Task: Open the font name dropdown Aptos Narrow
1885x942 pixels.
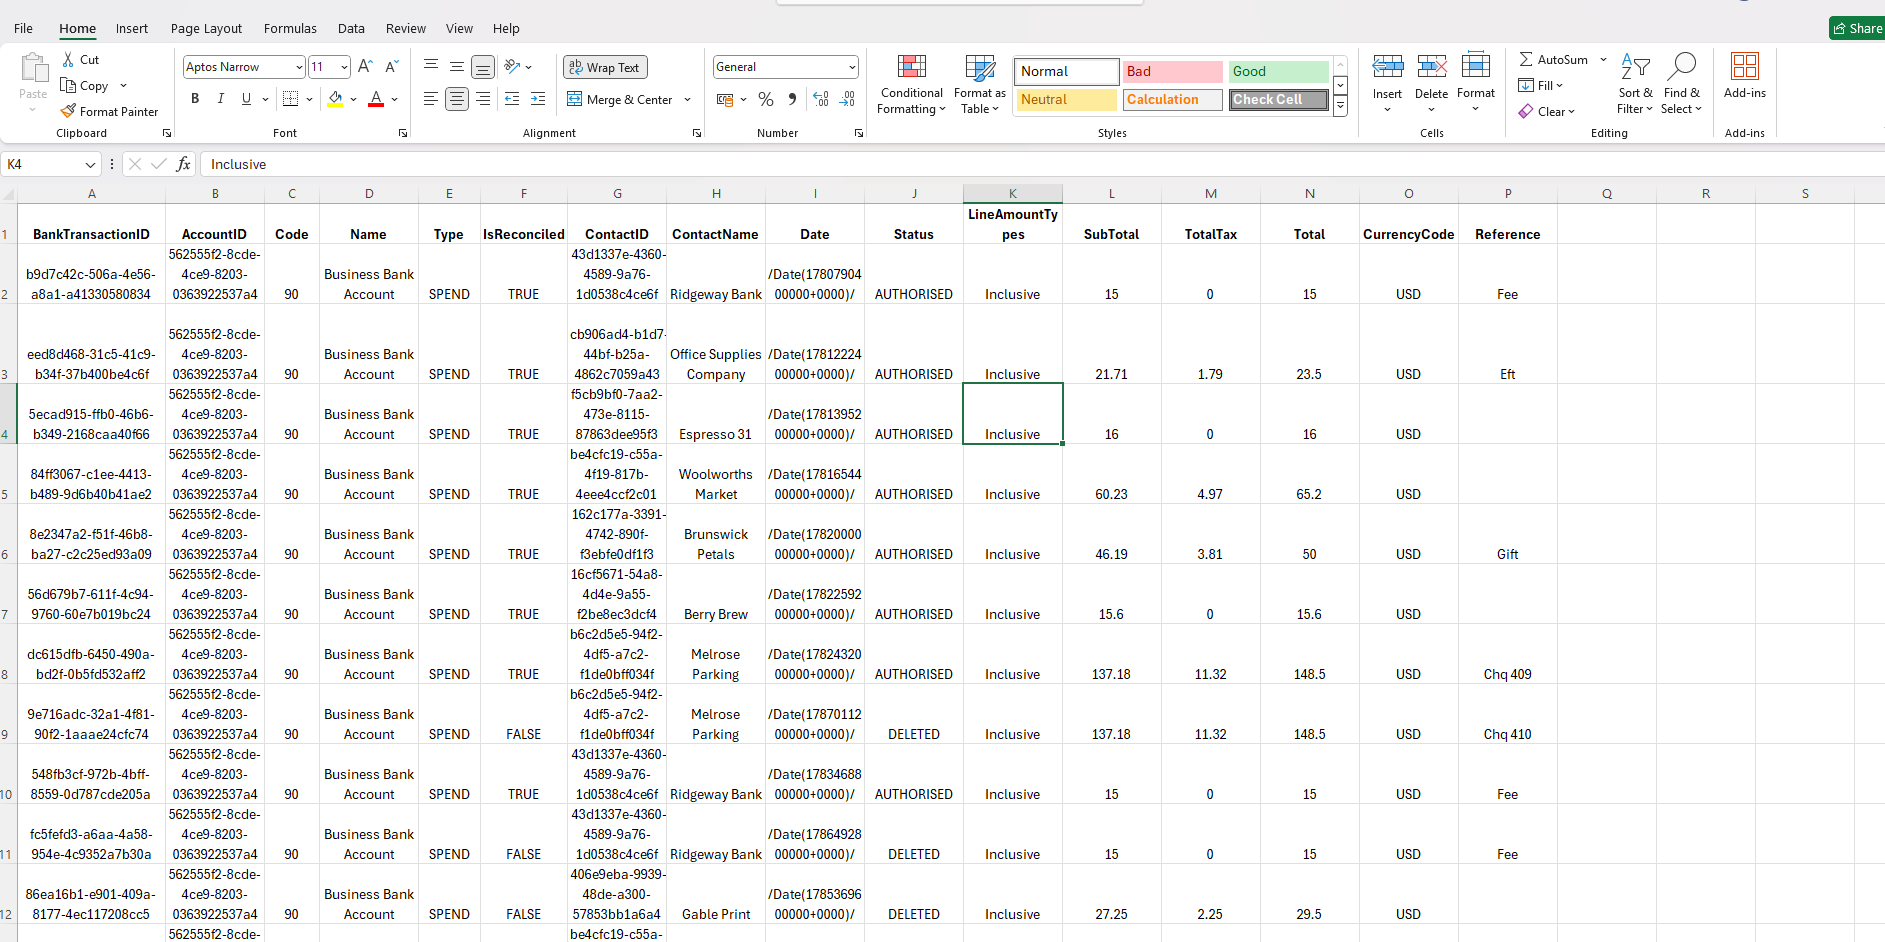Action: point(299,67)
